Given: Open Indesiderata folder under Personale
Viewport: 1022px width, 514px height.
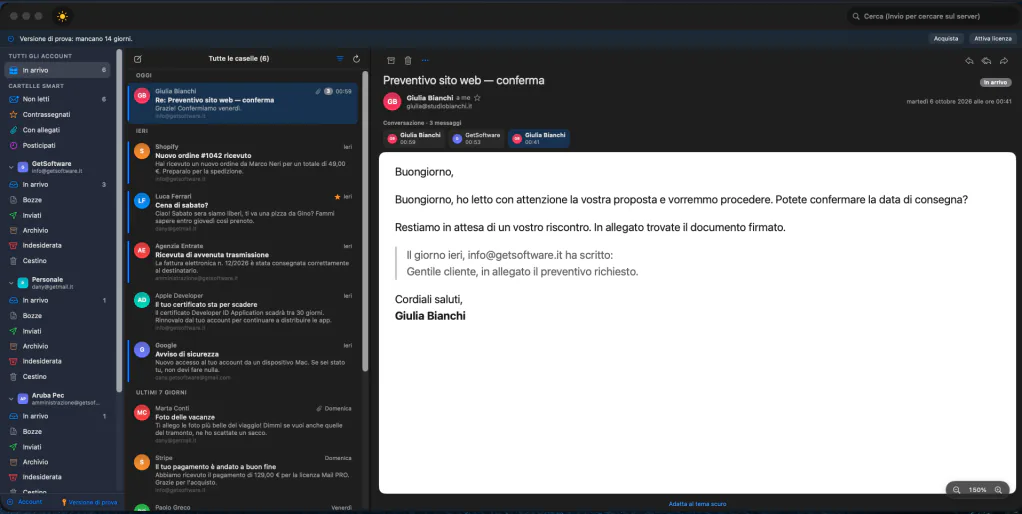Looking at the screenshot, I should click(57, 361).
